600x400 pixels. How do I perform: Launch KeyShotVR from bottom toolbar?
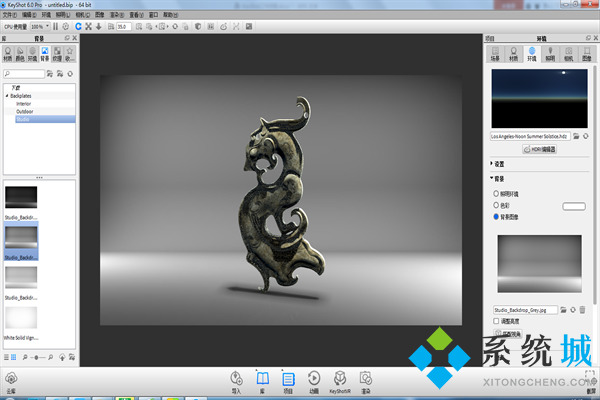340,380
